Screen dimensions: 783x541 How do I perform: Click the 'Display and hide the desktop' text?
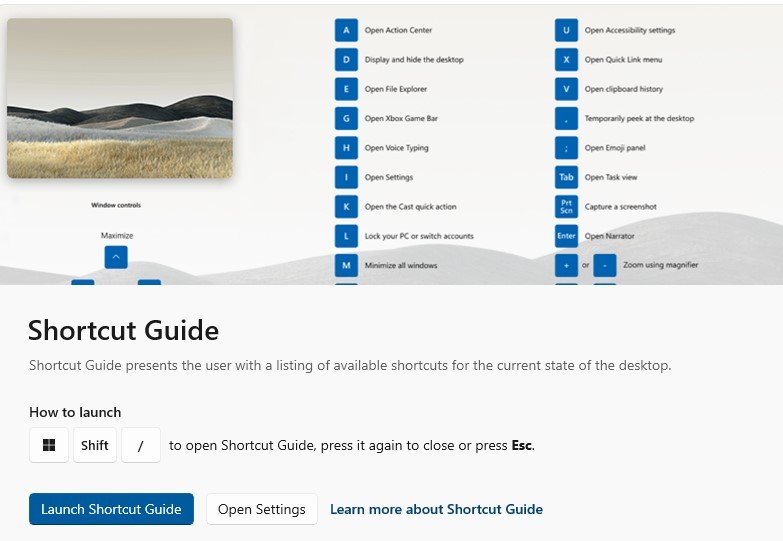click(x=414, y=59)
